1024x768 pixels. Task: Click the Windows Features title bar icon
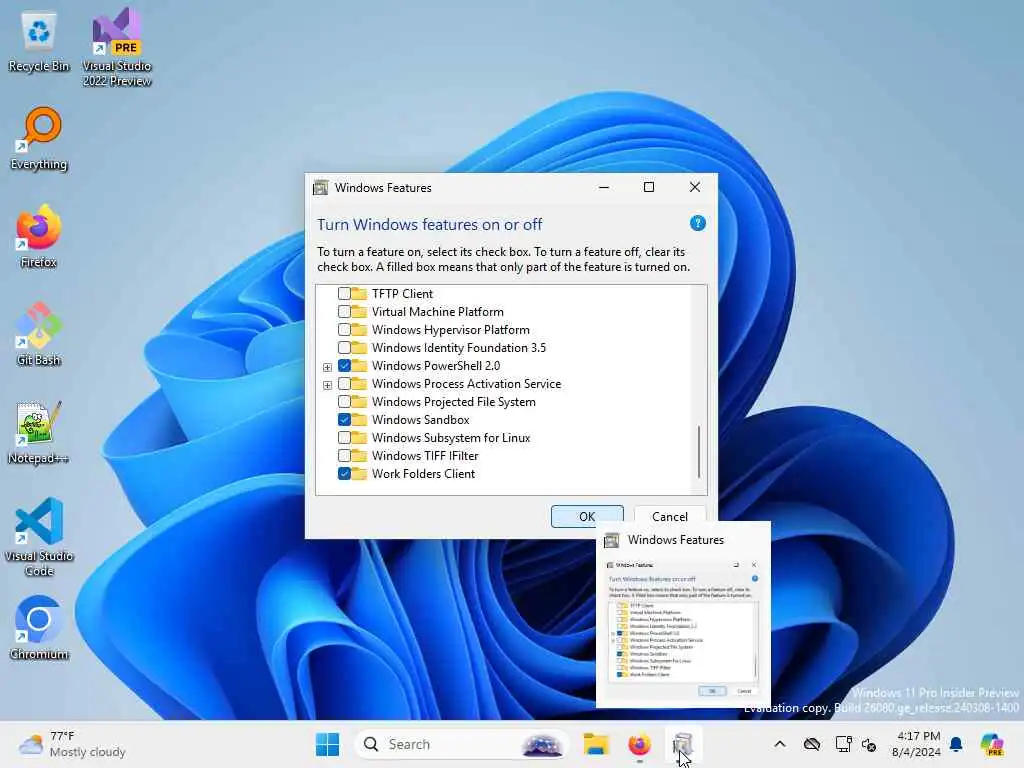click(x=321, y=188)
